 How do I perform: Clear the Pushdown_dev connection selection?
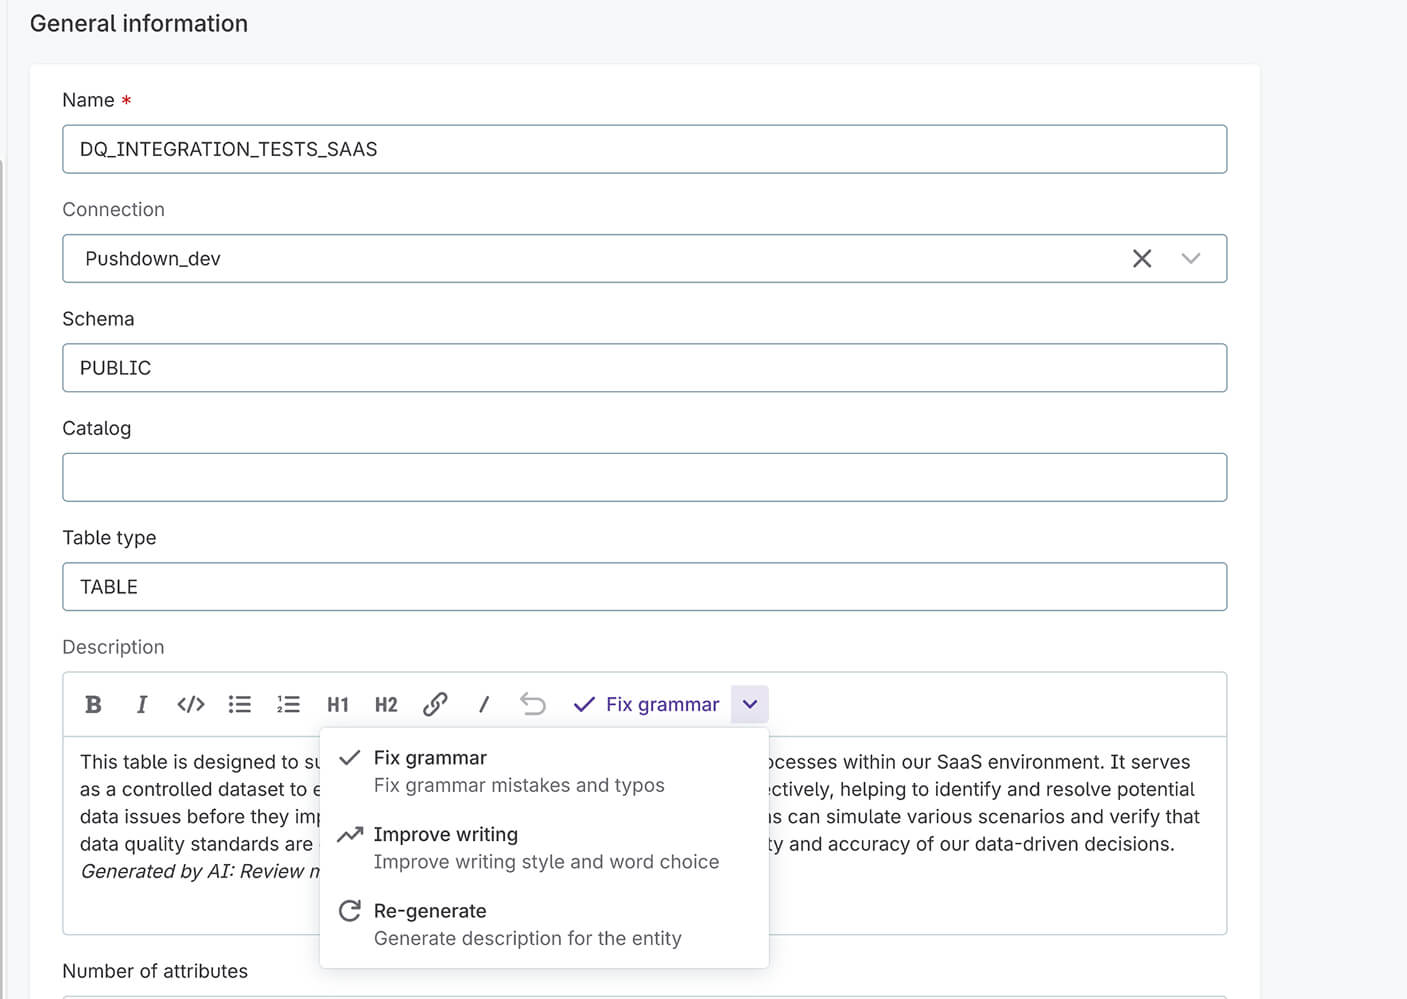pos(1142,259)
